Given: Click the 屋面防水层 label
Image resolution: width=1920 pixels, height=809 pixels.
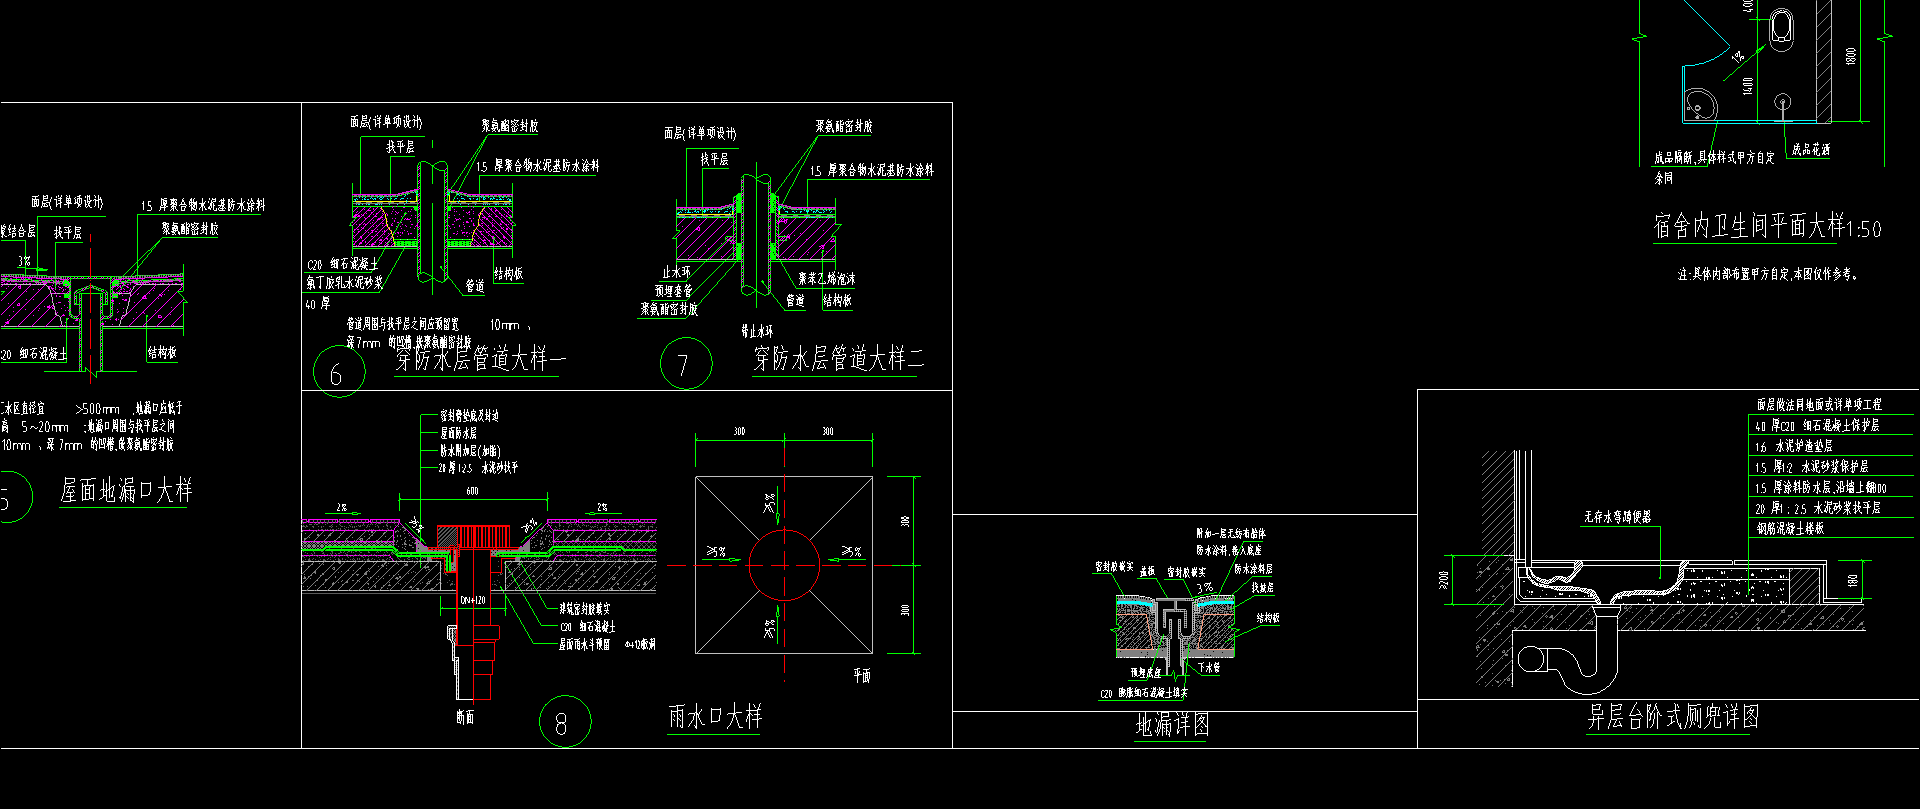Looking at the screenshot, I should point(459,433).
